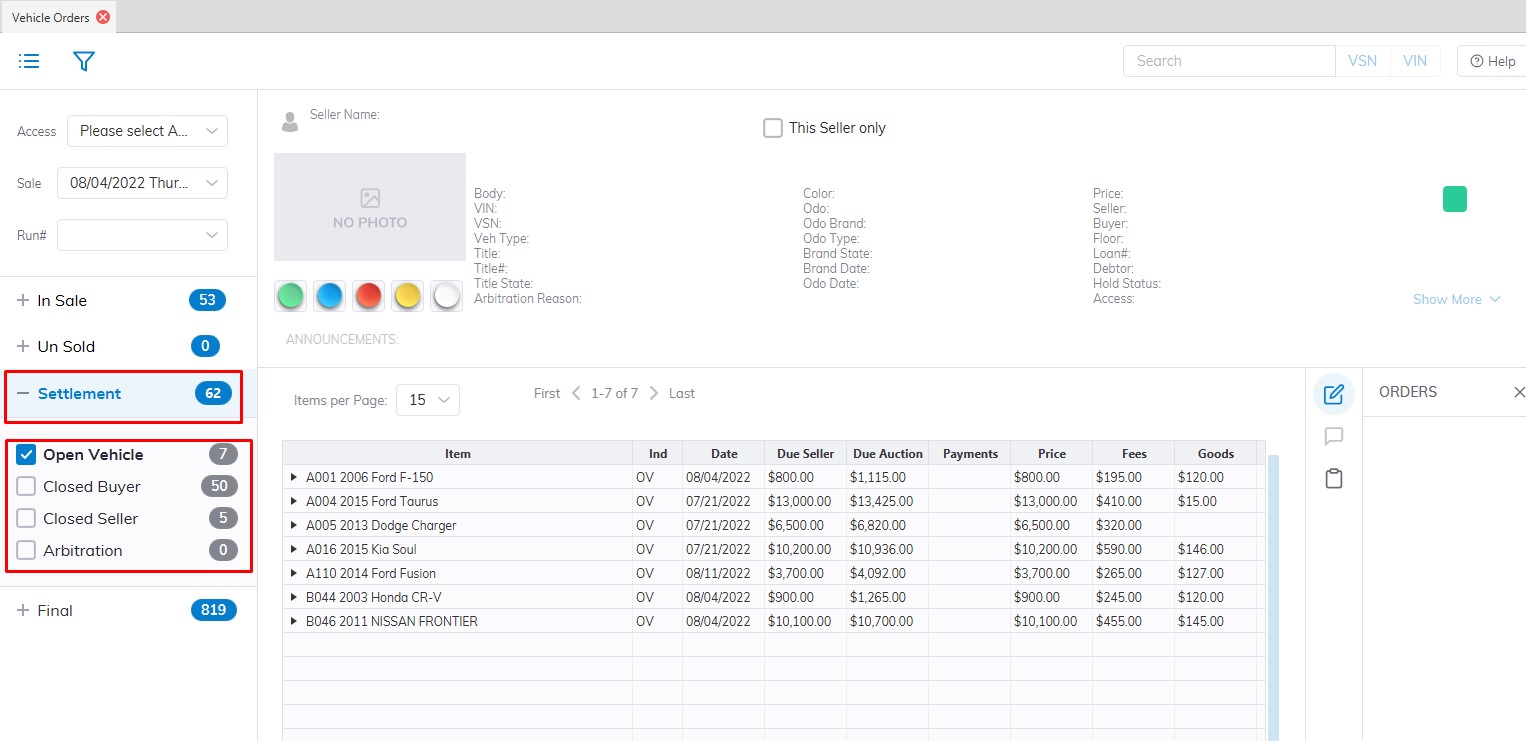
Task: Check the Closed Buyer checkbox
Action: [x=26, y=487]
